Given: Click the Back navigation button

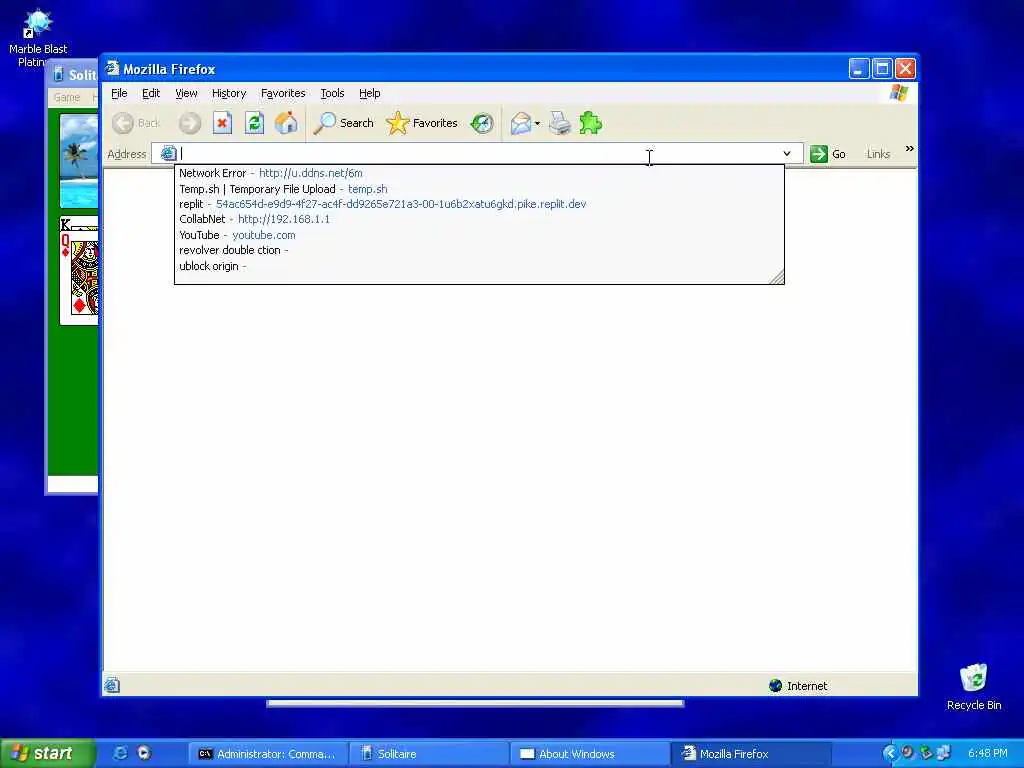Looking at the screenshot, I should click(x=136, y=123).
